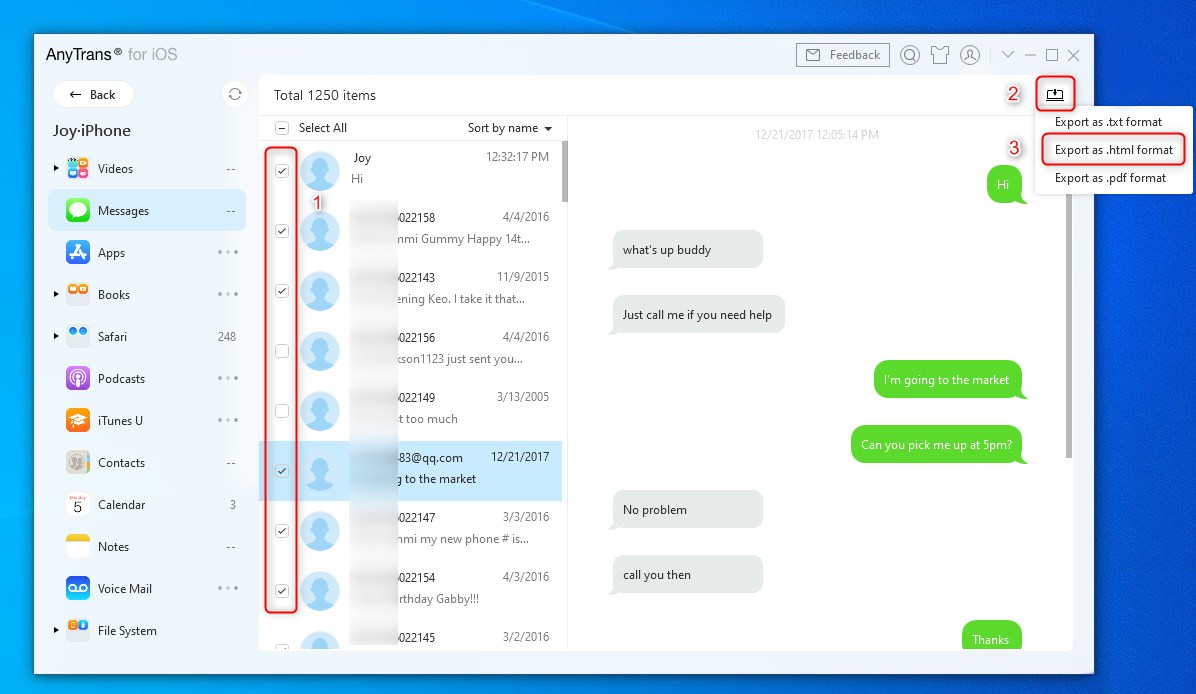The height and width of the screenshot is (694, 1196).
Task: Expand the Books category tree
Action: click(x=56, y=294)
